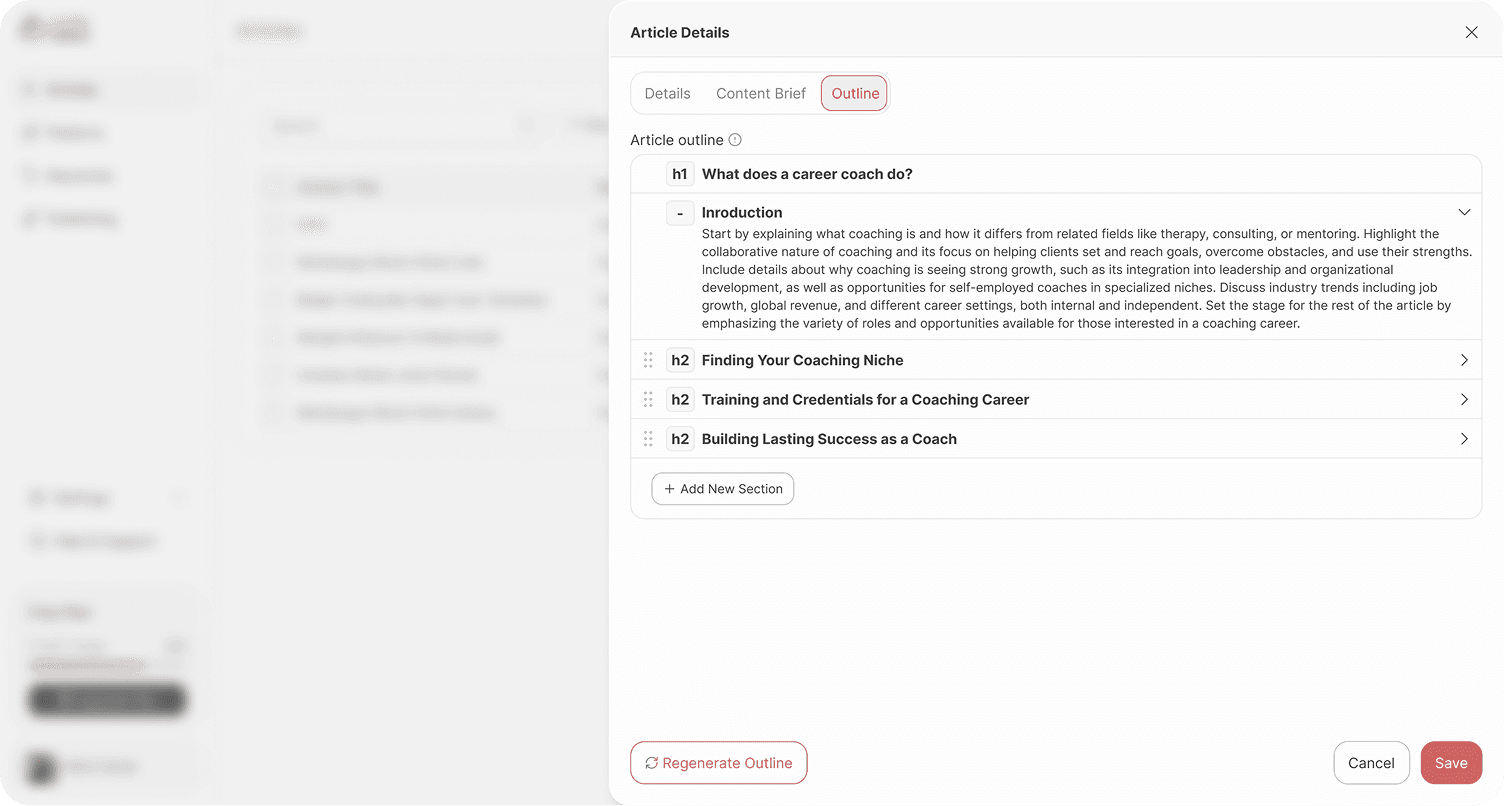Screen dimensions: 1504x806
Task: Open the Content Brief tab
Action: point(761,94)
